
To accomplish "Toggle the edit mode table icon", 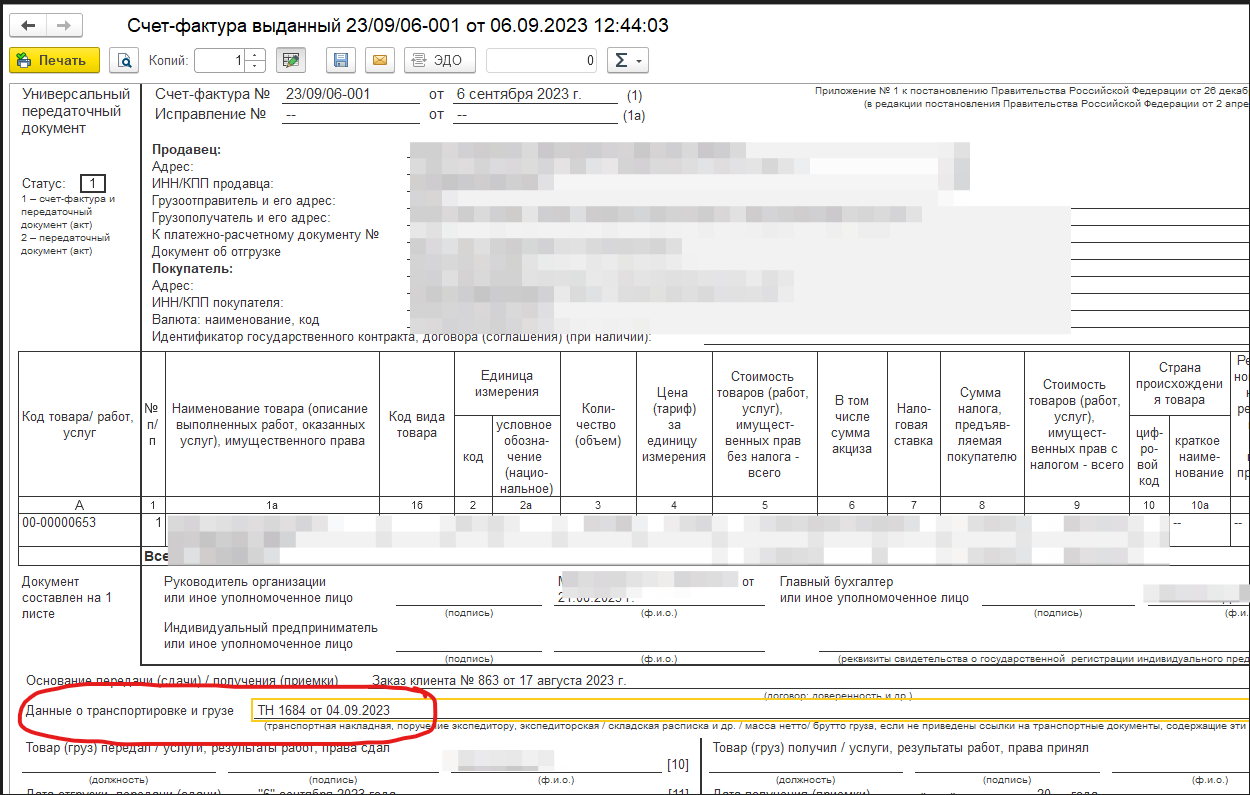I will coord(291,61).
